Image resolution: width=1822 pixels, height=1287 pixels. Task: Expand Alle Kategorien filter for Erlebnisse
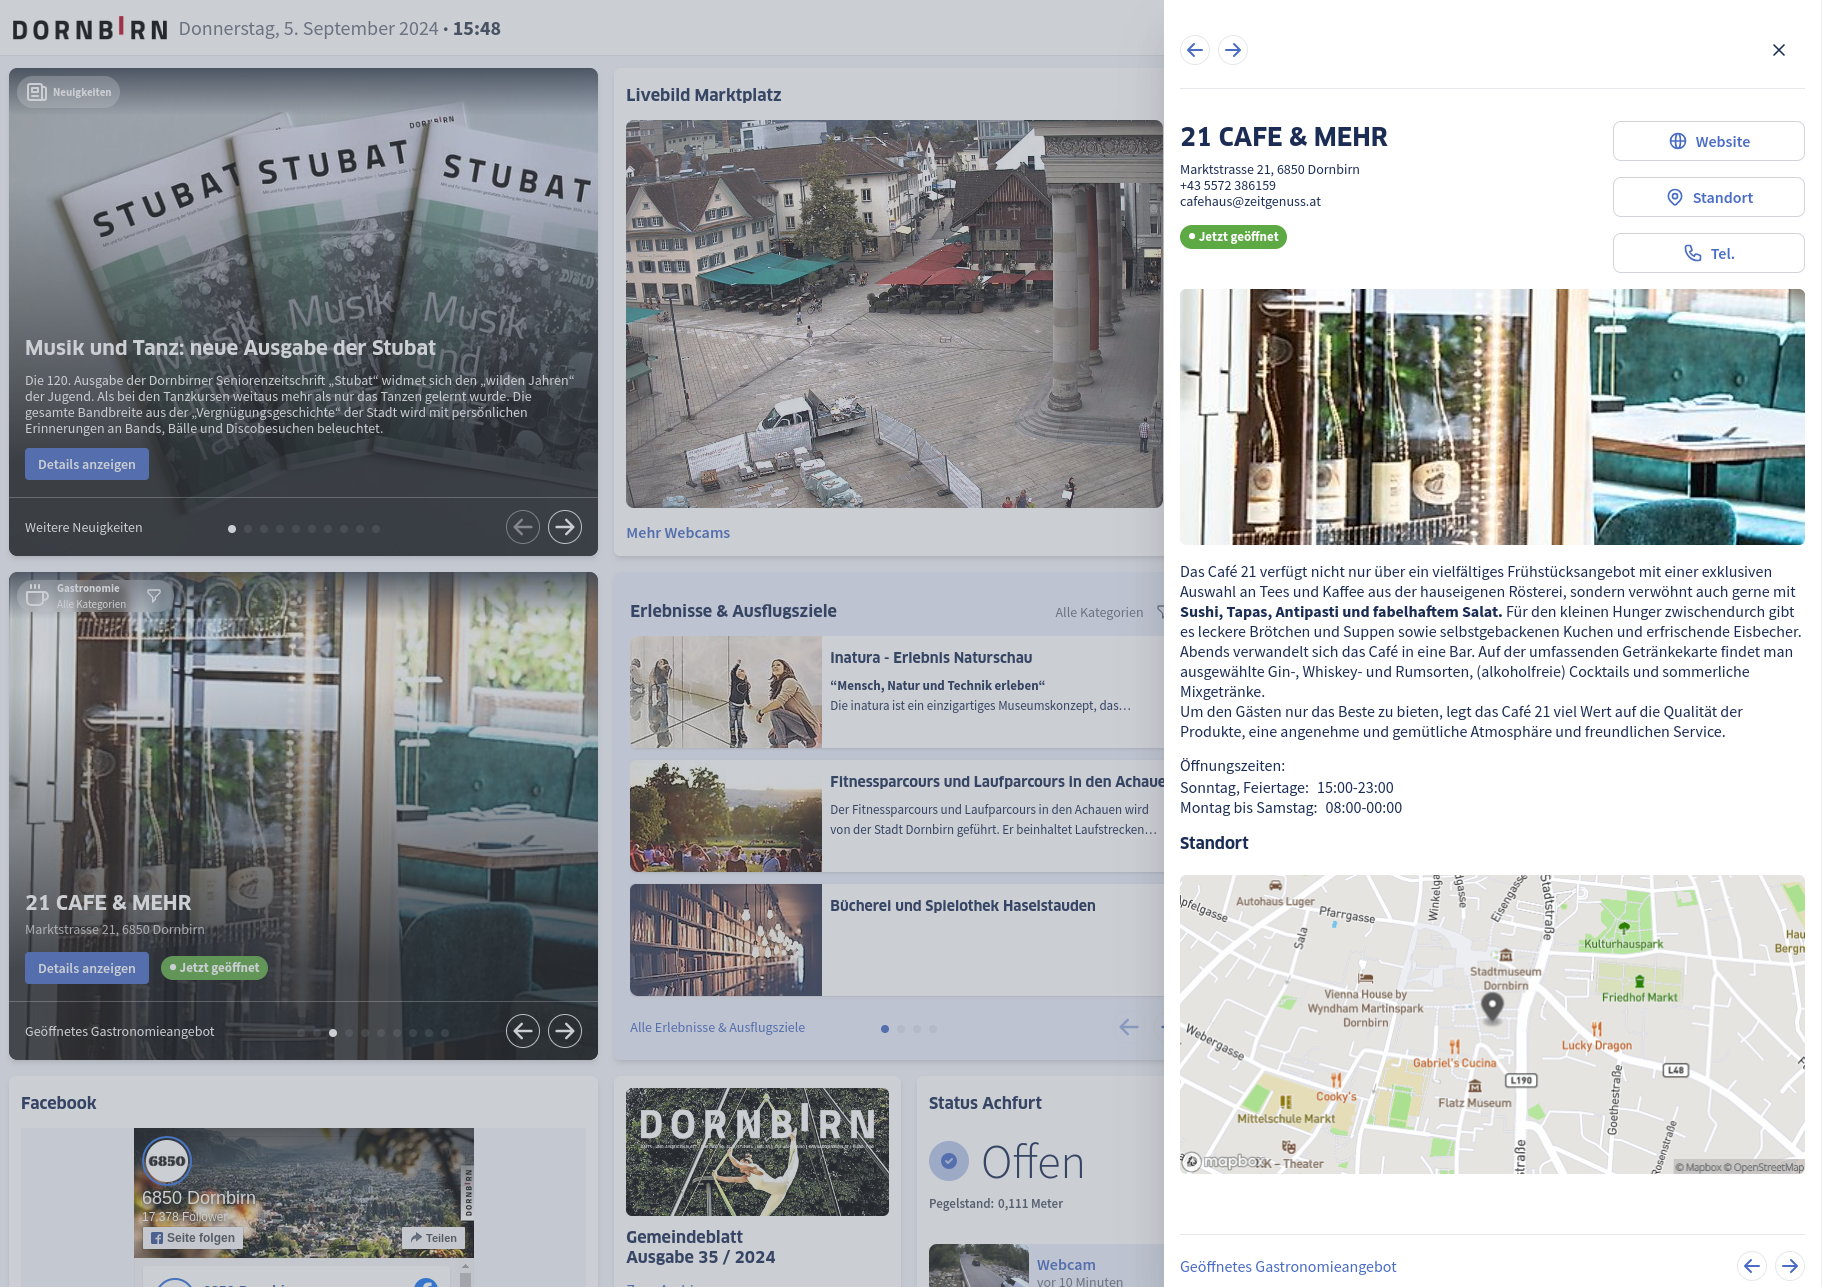[x=1099, y=612]
